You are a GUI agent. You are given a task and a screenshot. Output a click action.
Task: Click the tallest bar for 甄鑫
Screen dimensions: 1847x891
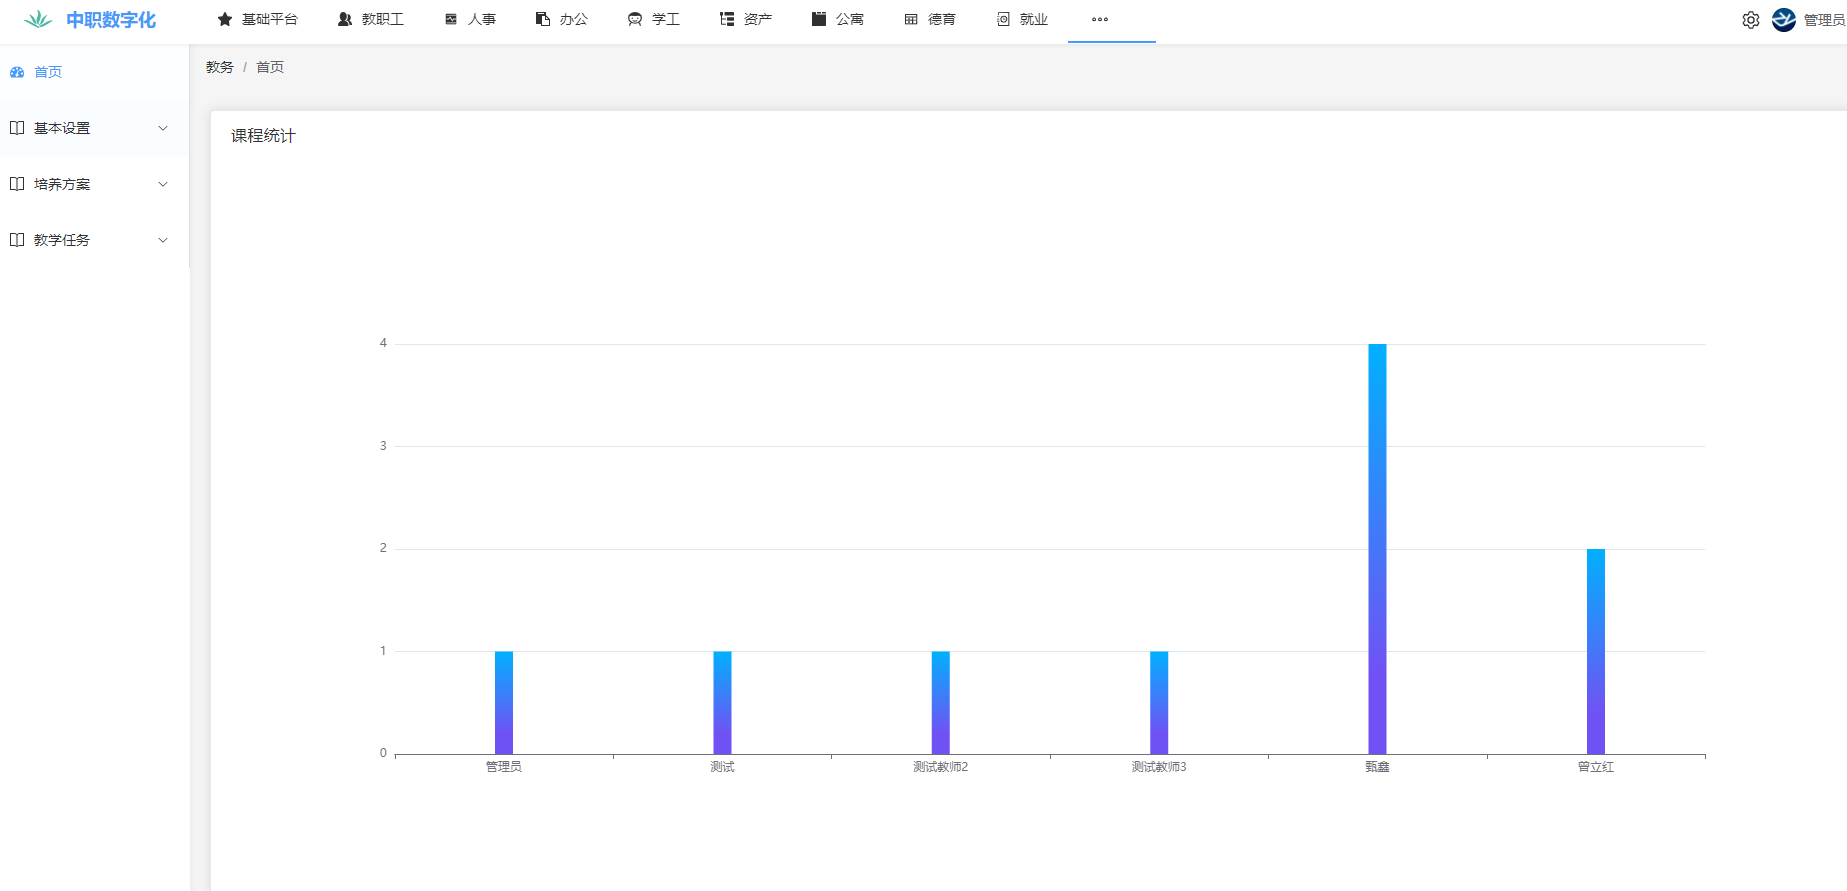tap(1377, 548)
